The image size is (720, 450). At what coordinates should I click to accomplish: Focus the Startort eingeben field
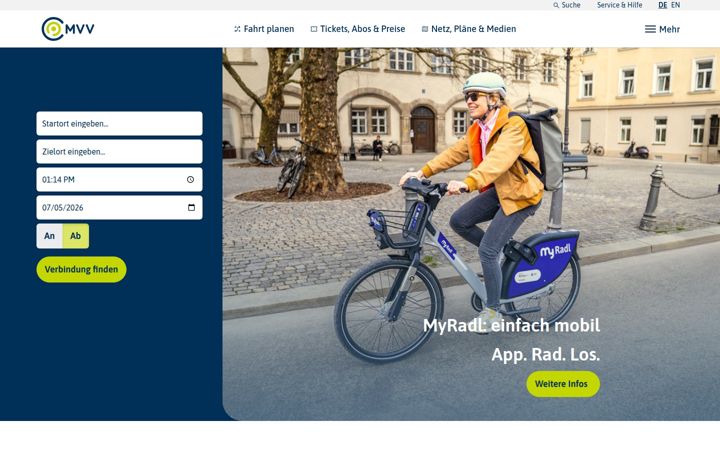119,124
